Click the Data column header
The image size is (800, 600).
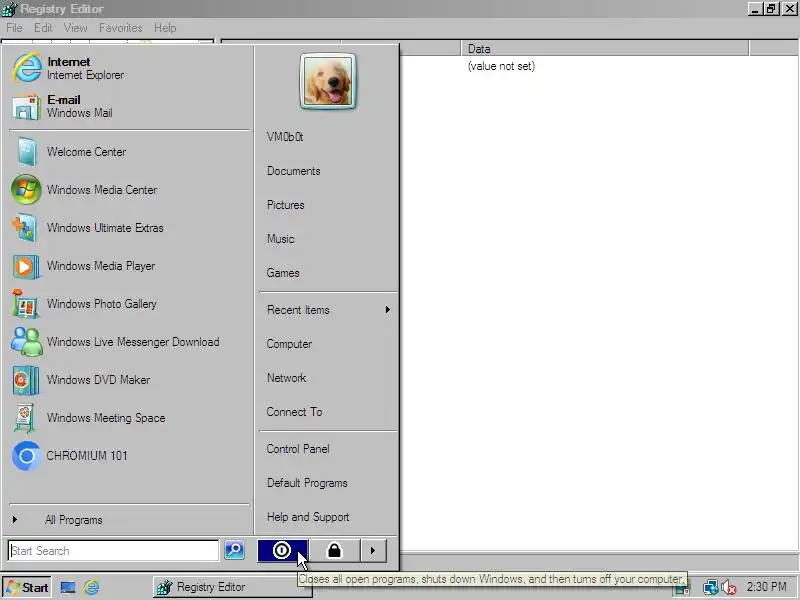[x=605, y=48]
